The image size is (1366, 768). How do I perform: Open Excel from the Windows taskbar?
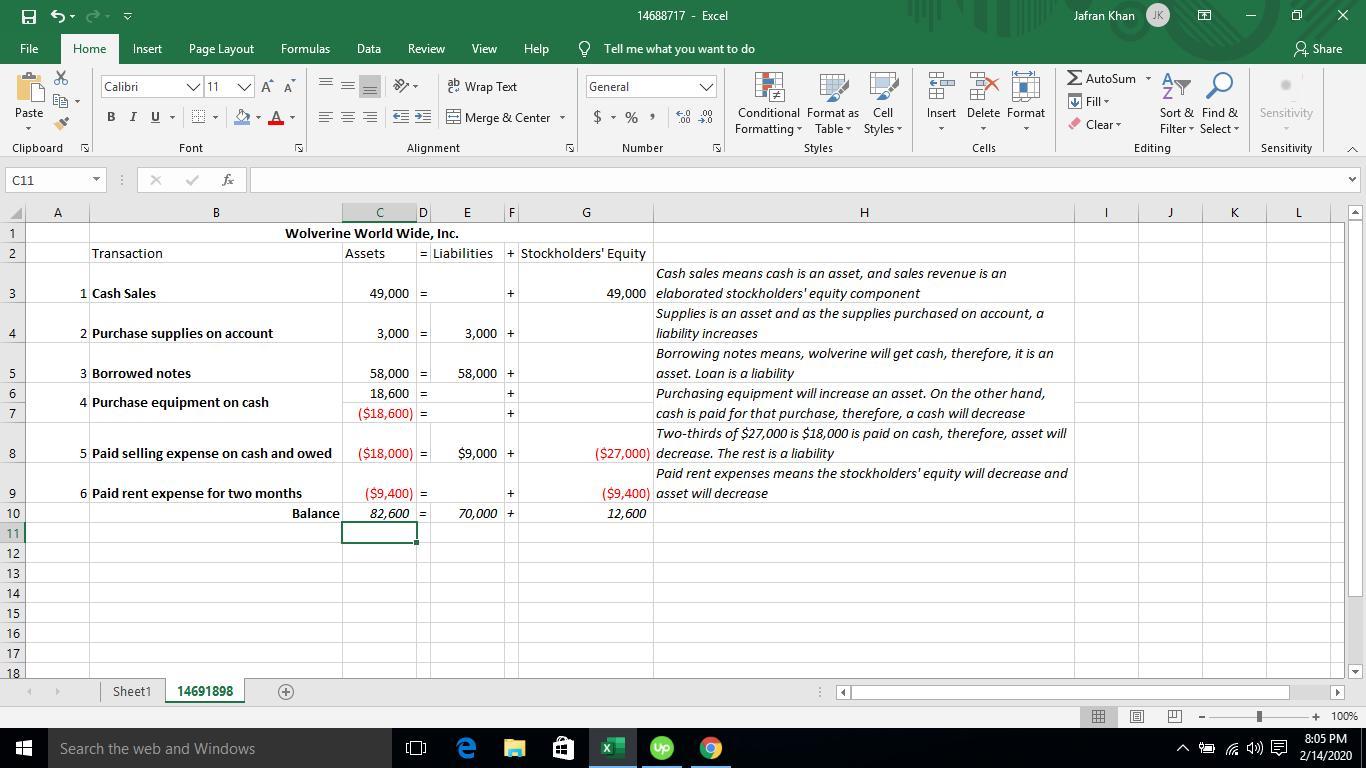(612, 748)
